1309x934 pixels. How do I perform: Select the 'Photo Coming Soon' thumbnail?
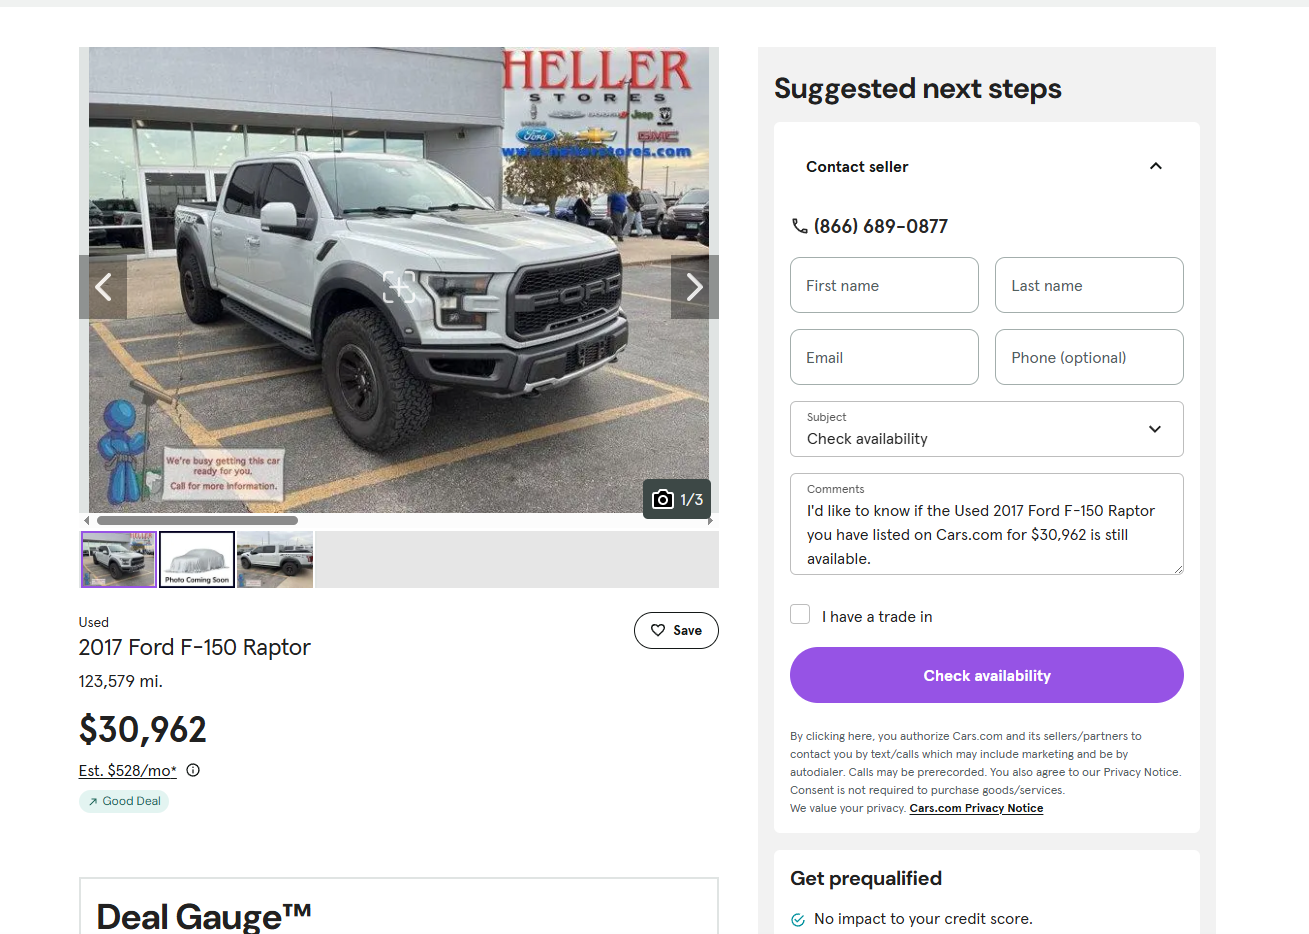point(197,559)
